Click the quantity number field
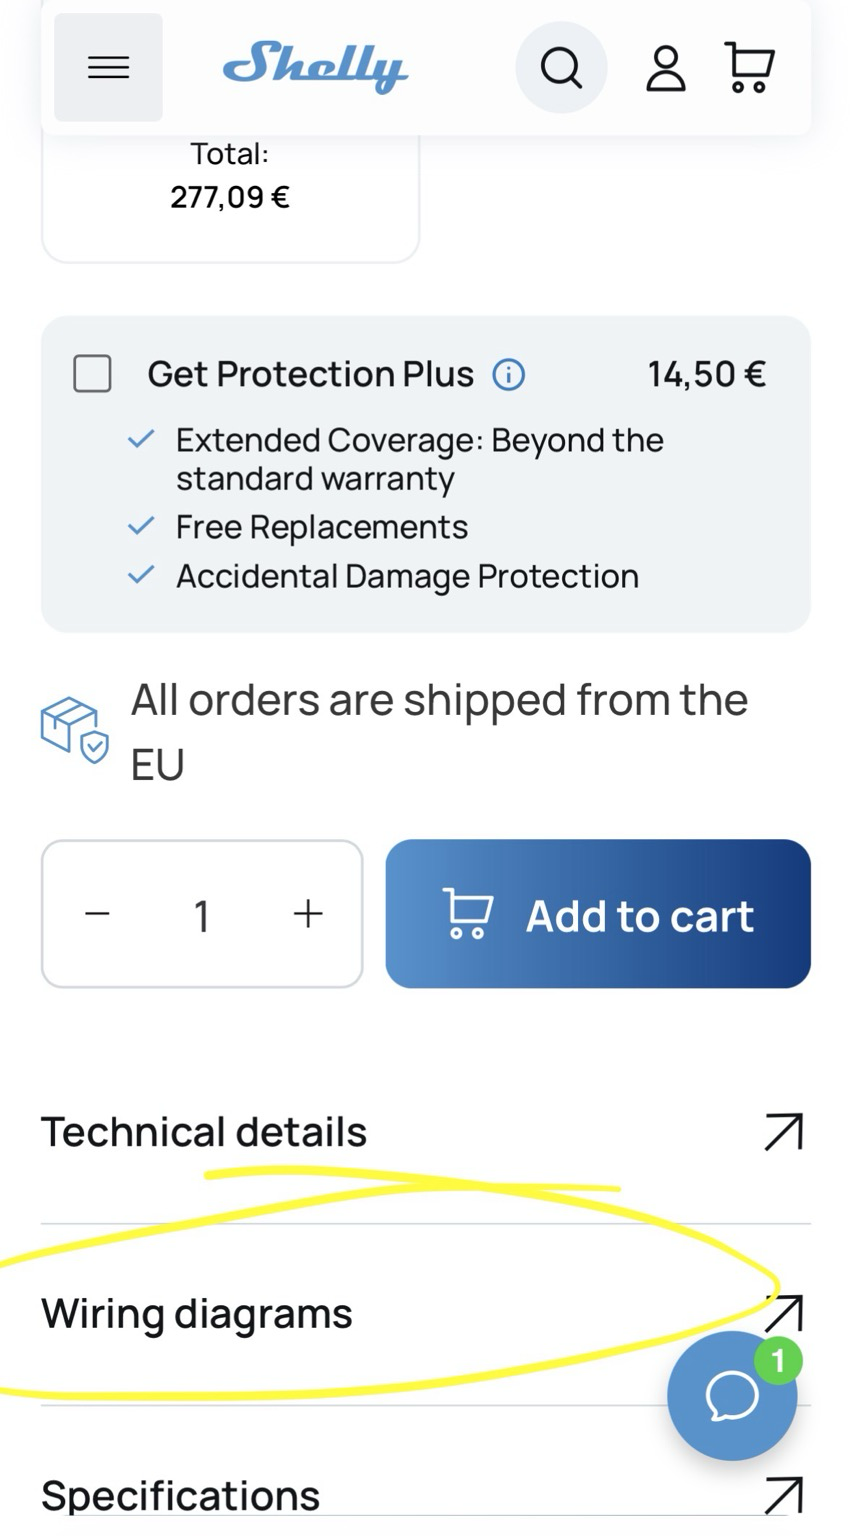 [x=202, y=915]
